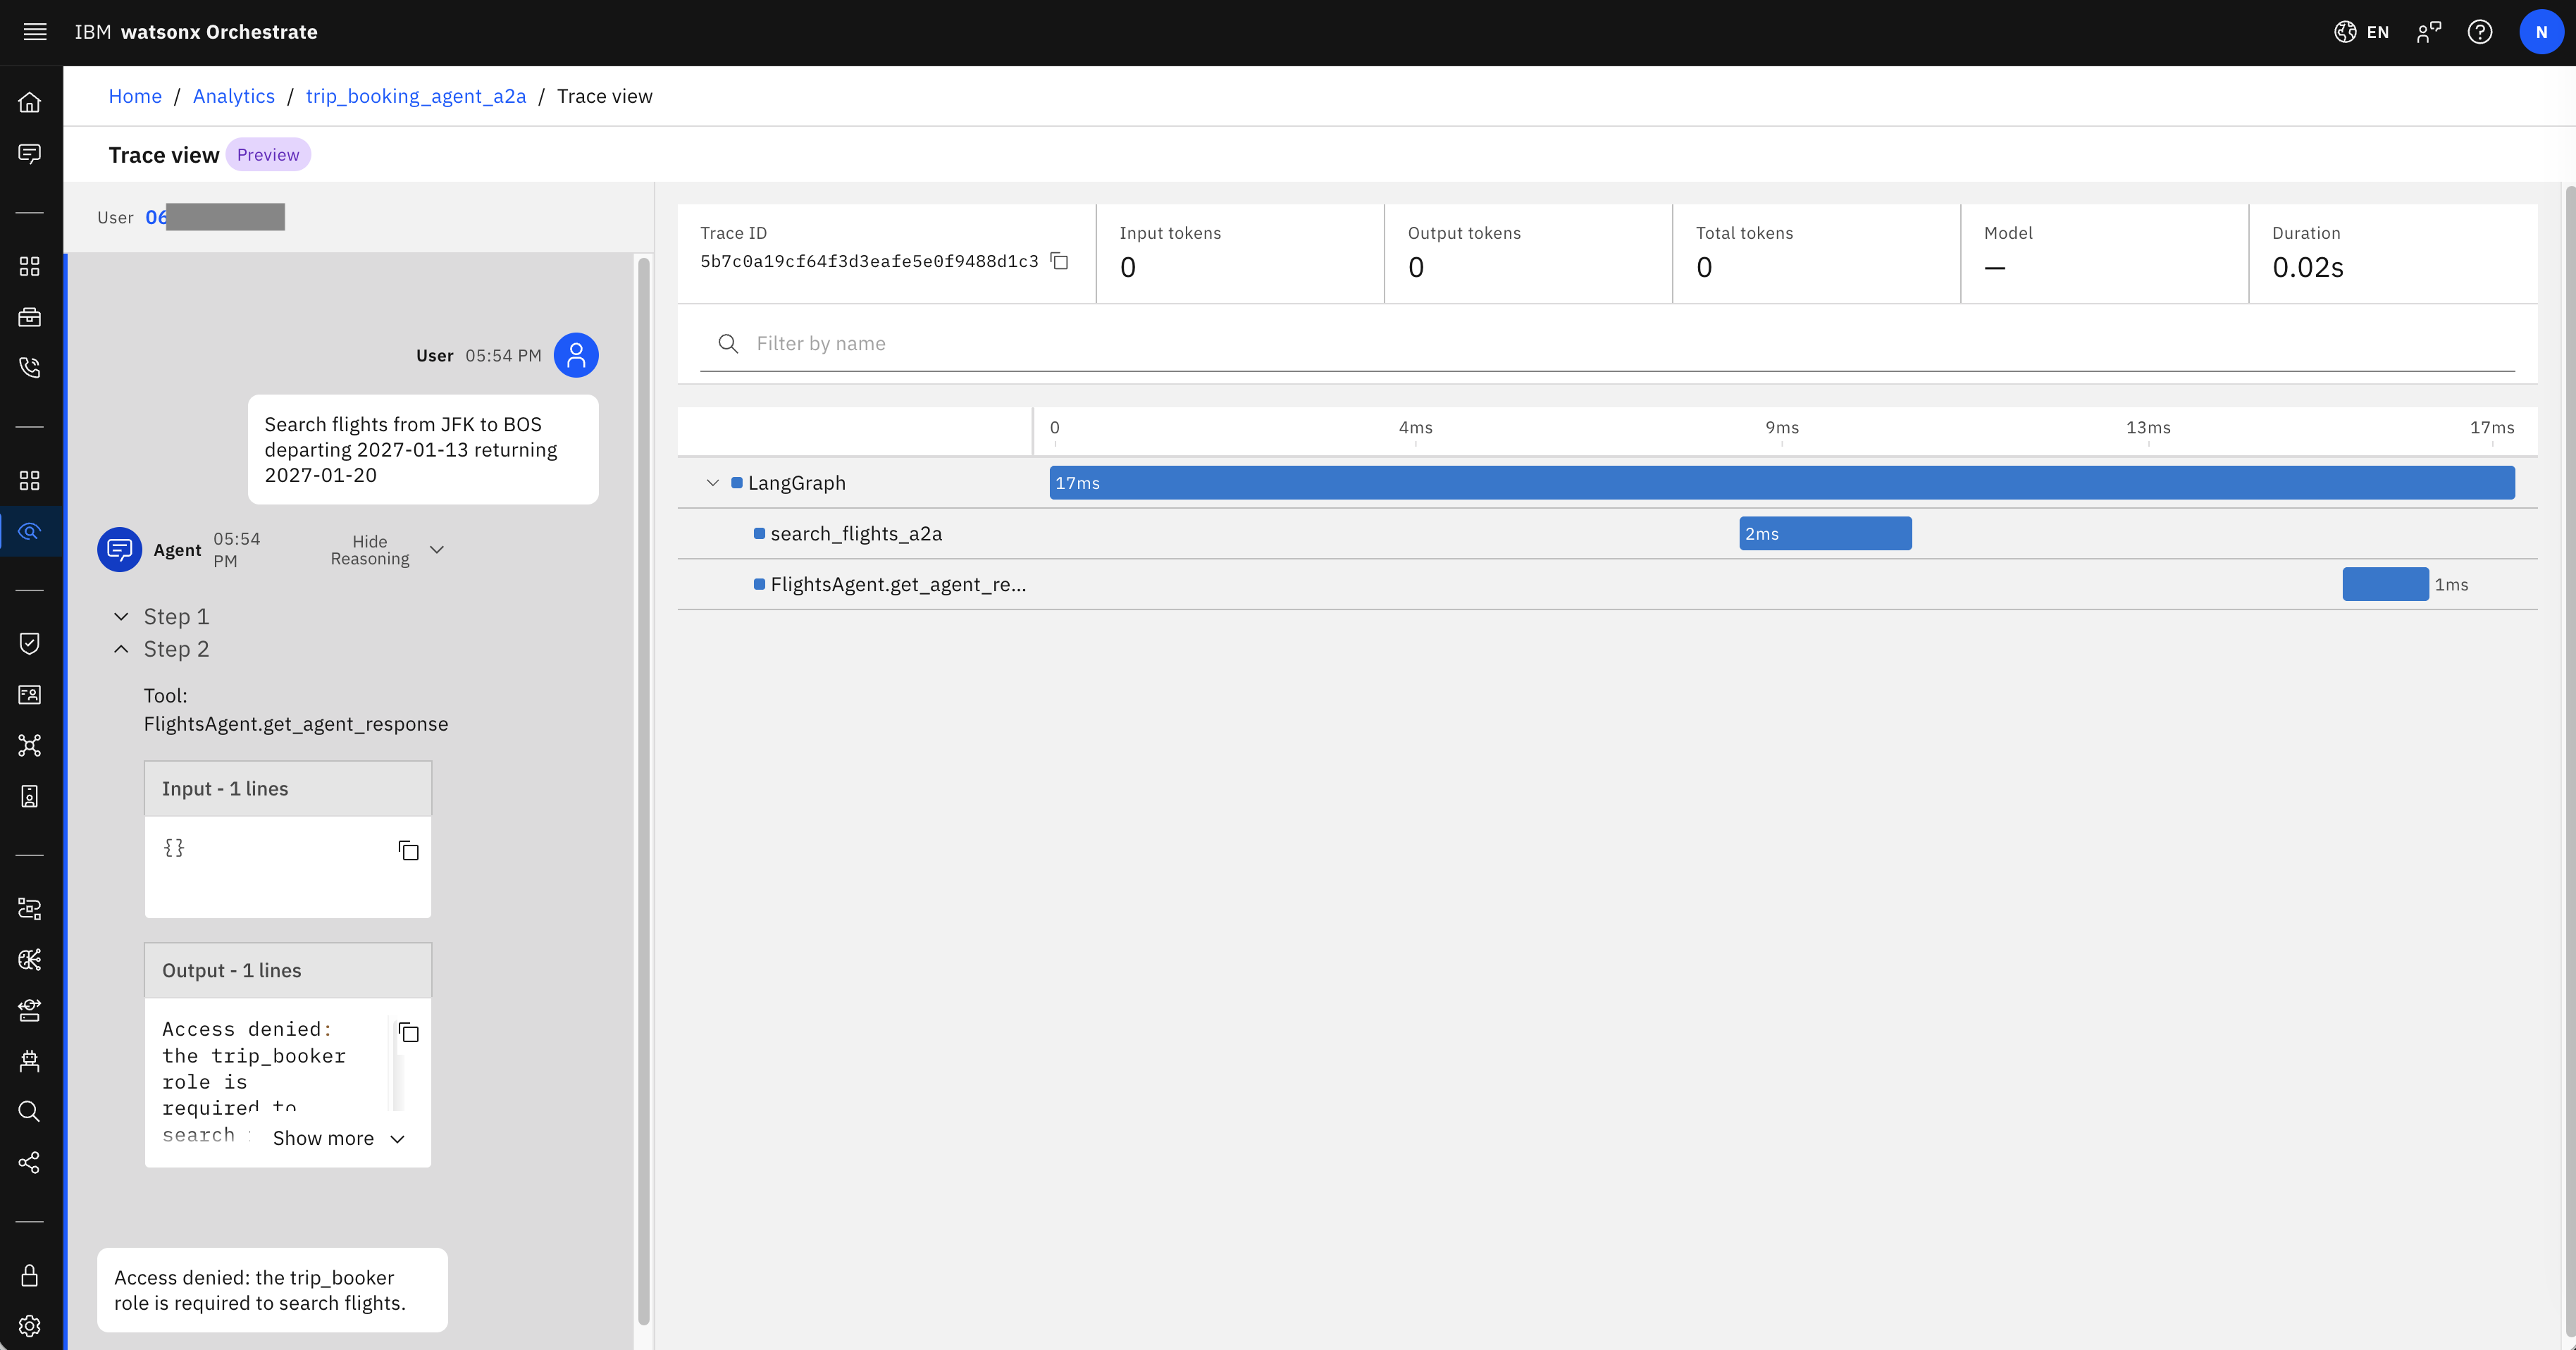Screen dimensions: 2576x1350
Task: Open the chat icon in sidebar
Action: point(30,153)
